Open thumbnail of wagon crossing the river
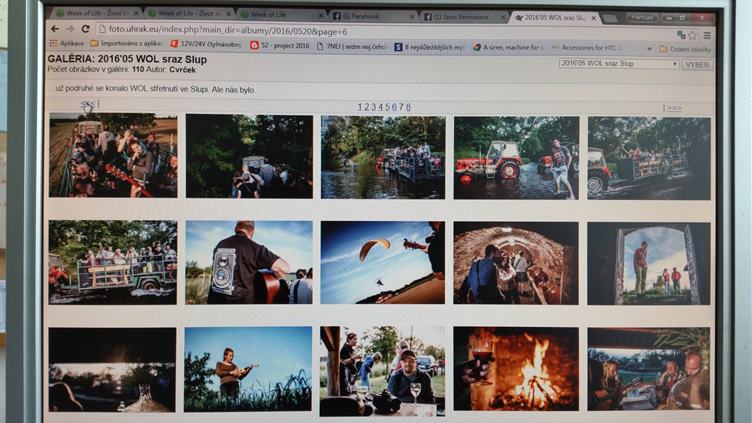 pos(383,157)
